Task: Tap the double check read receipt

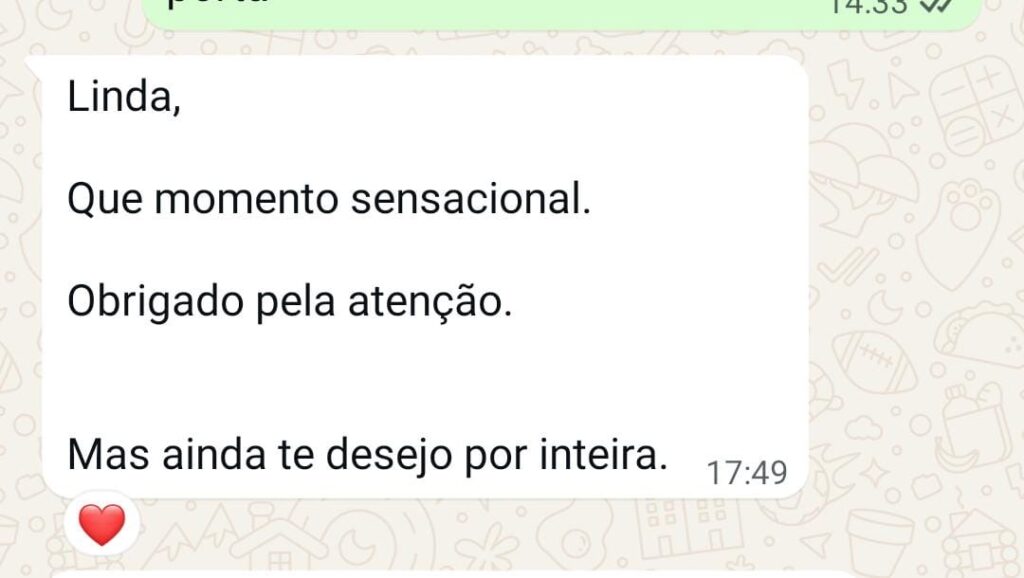Action: pyautogui.click(x=936, y=5)
